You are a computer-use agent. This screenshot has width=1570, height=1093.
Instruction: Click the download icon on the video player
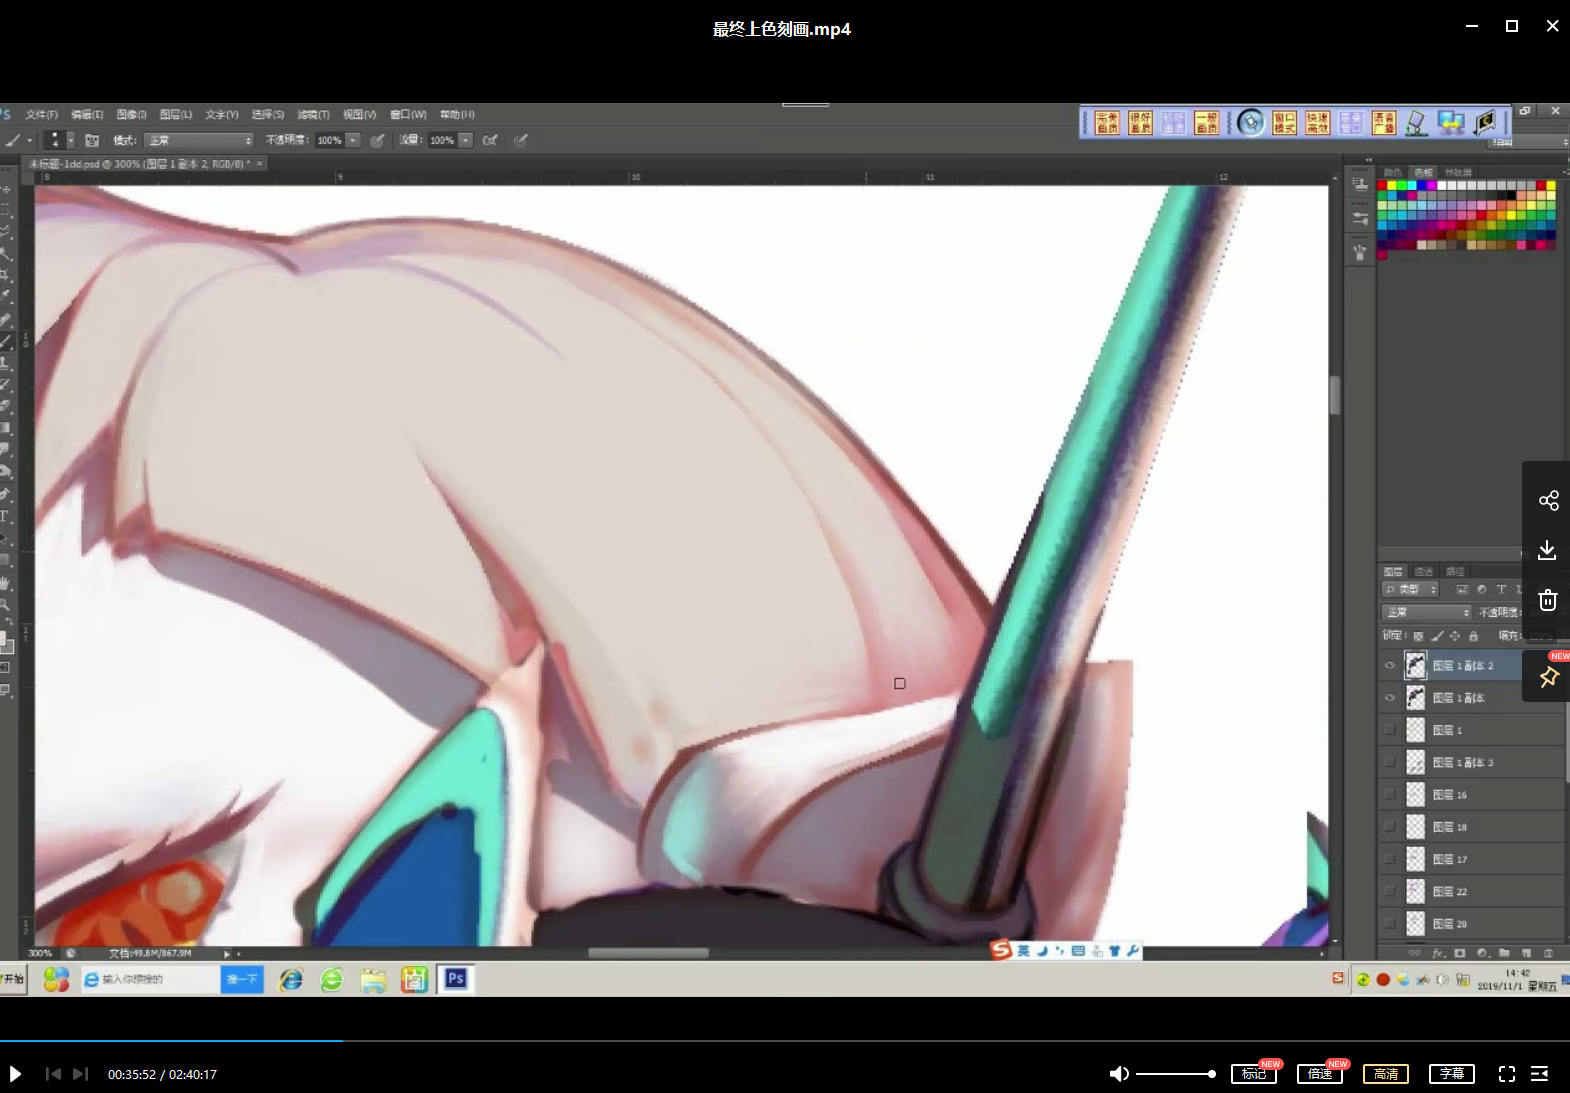pos(1547,550)
